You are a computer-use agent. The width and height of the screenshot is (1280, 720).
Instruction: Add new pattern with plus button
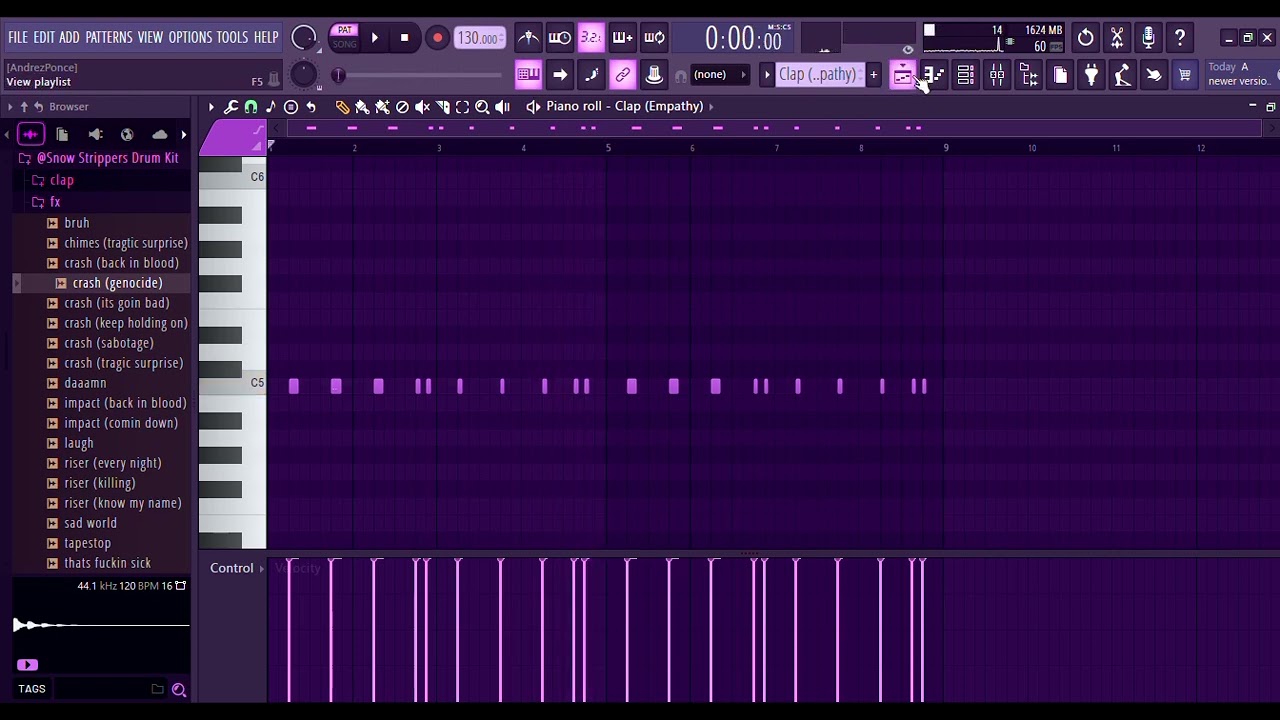pos(873,74)
